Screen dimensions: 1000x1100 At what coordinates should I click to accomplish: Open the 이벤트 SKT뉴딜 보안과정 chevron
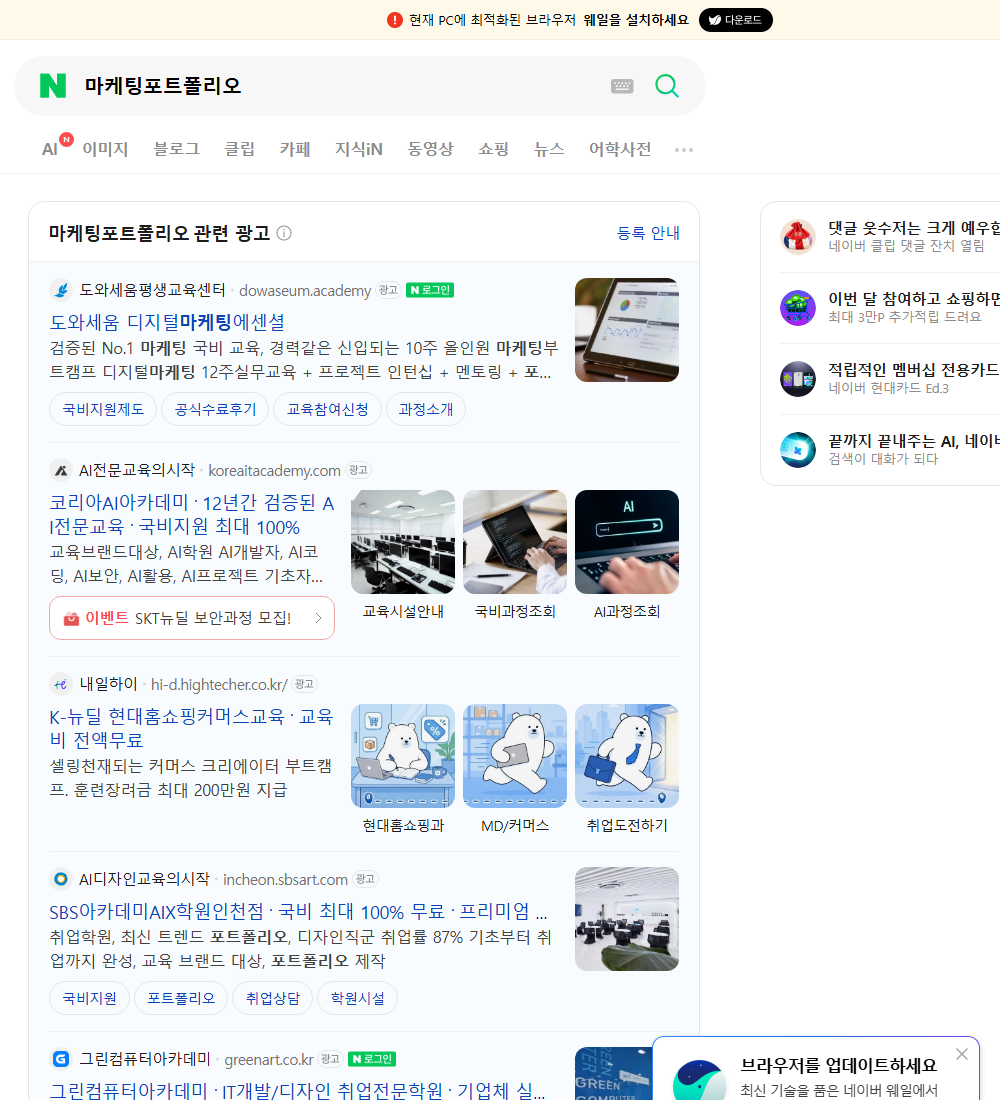[x=318, y=618]
